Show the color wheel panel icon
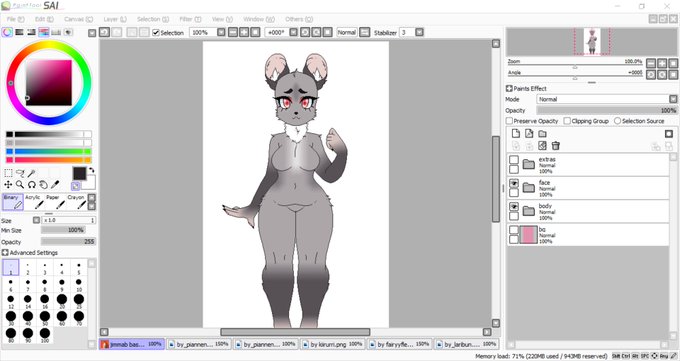680x361 pixels. click(x=7, y=32)
